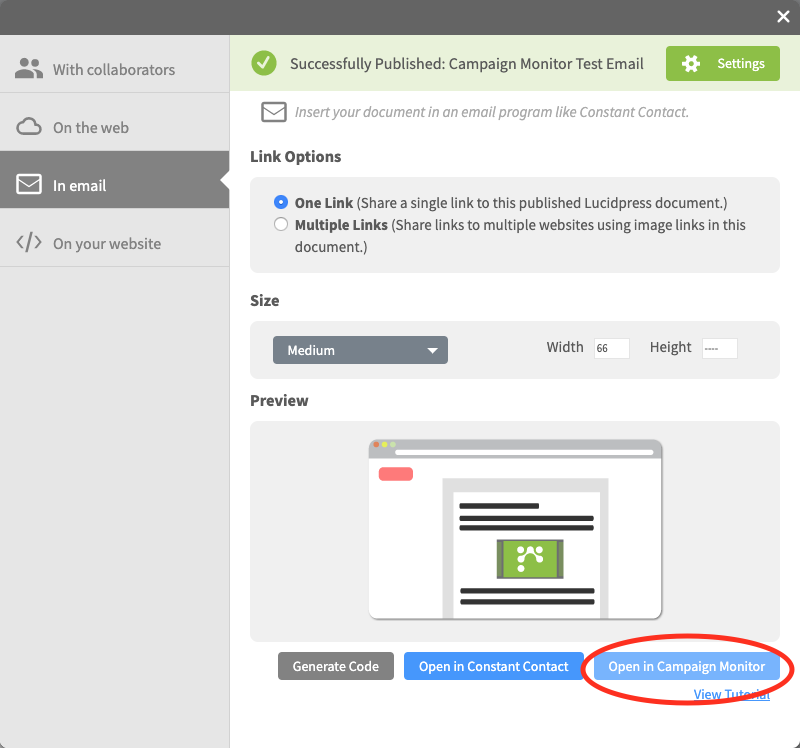Click the code brackets icon for website embed
800x748 pixels.
click(x=29, y=242)
